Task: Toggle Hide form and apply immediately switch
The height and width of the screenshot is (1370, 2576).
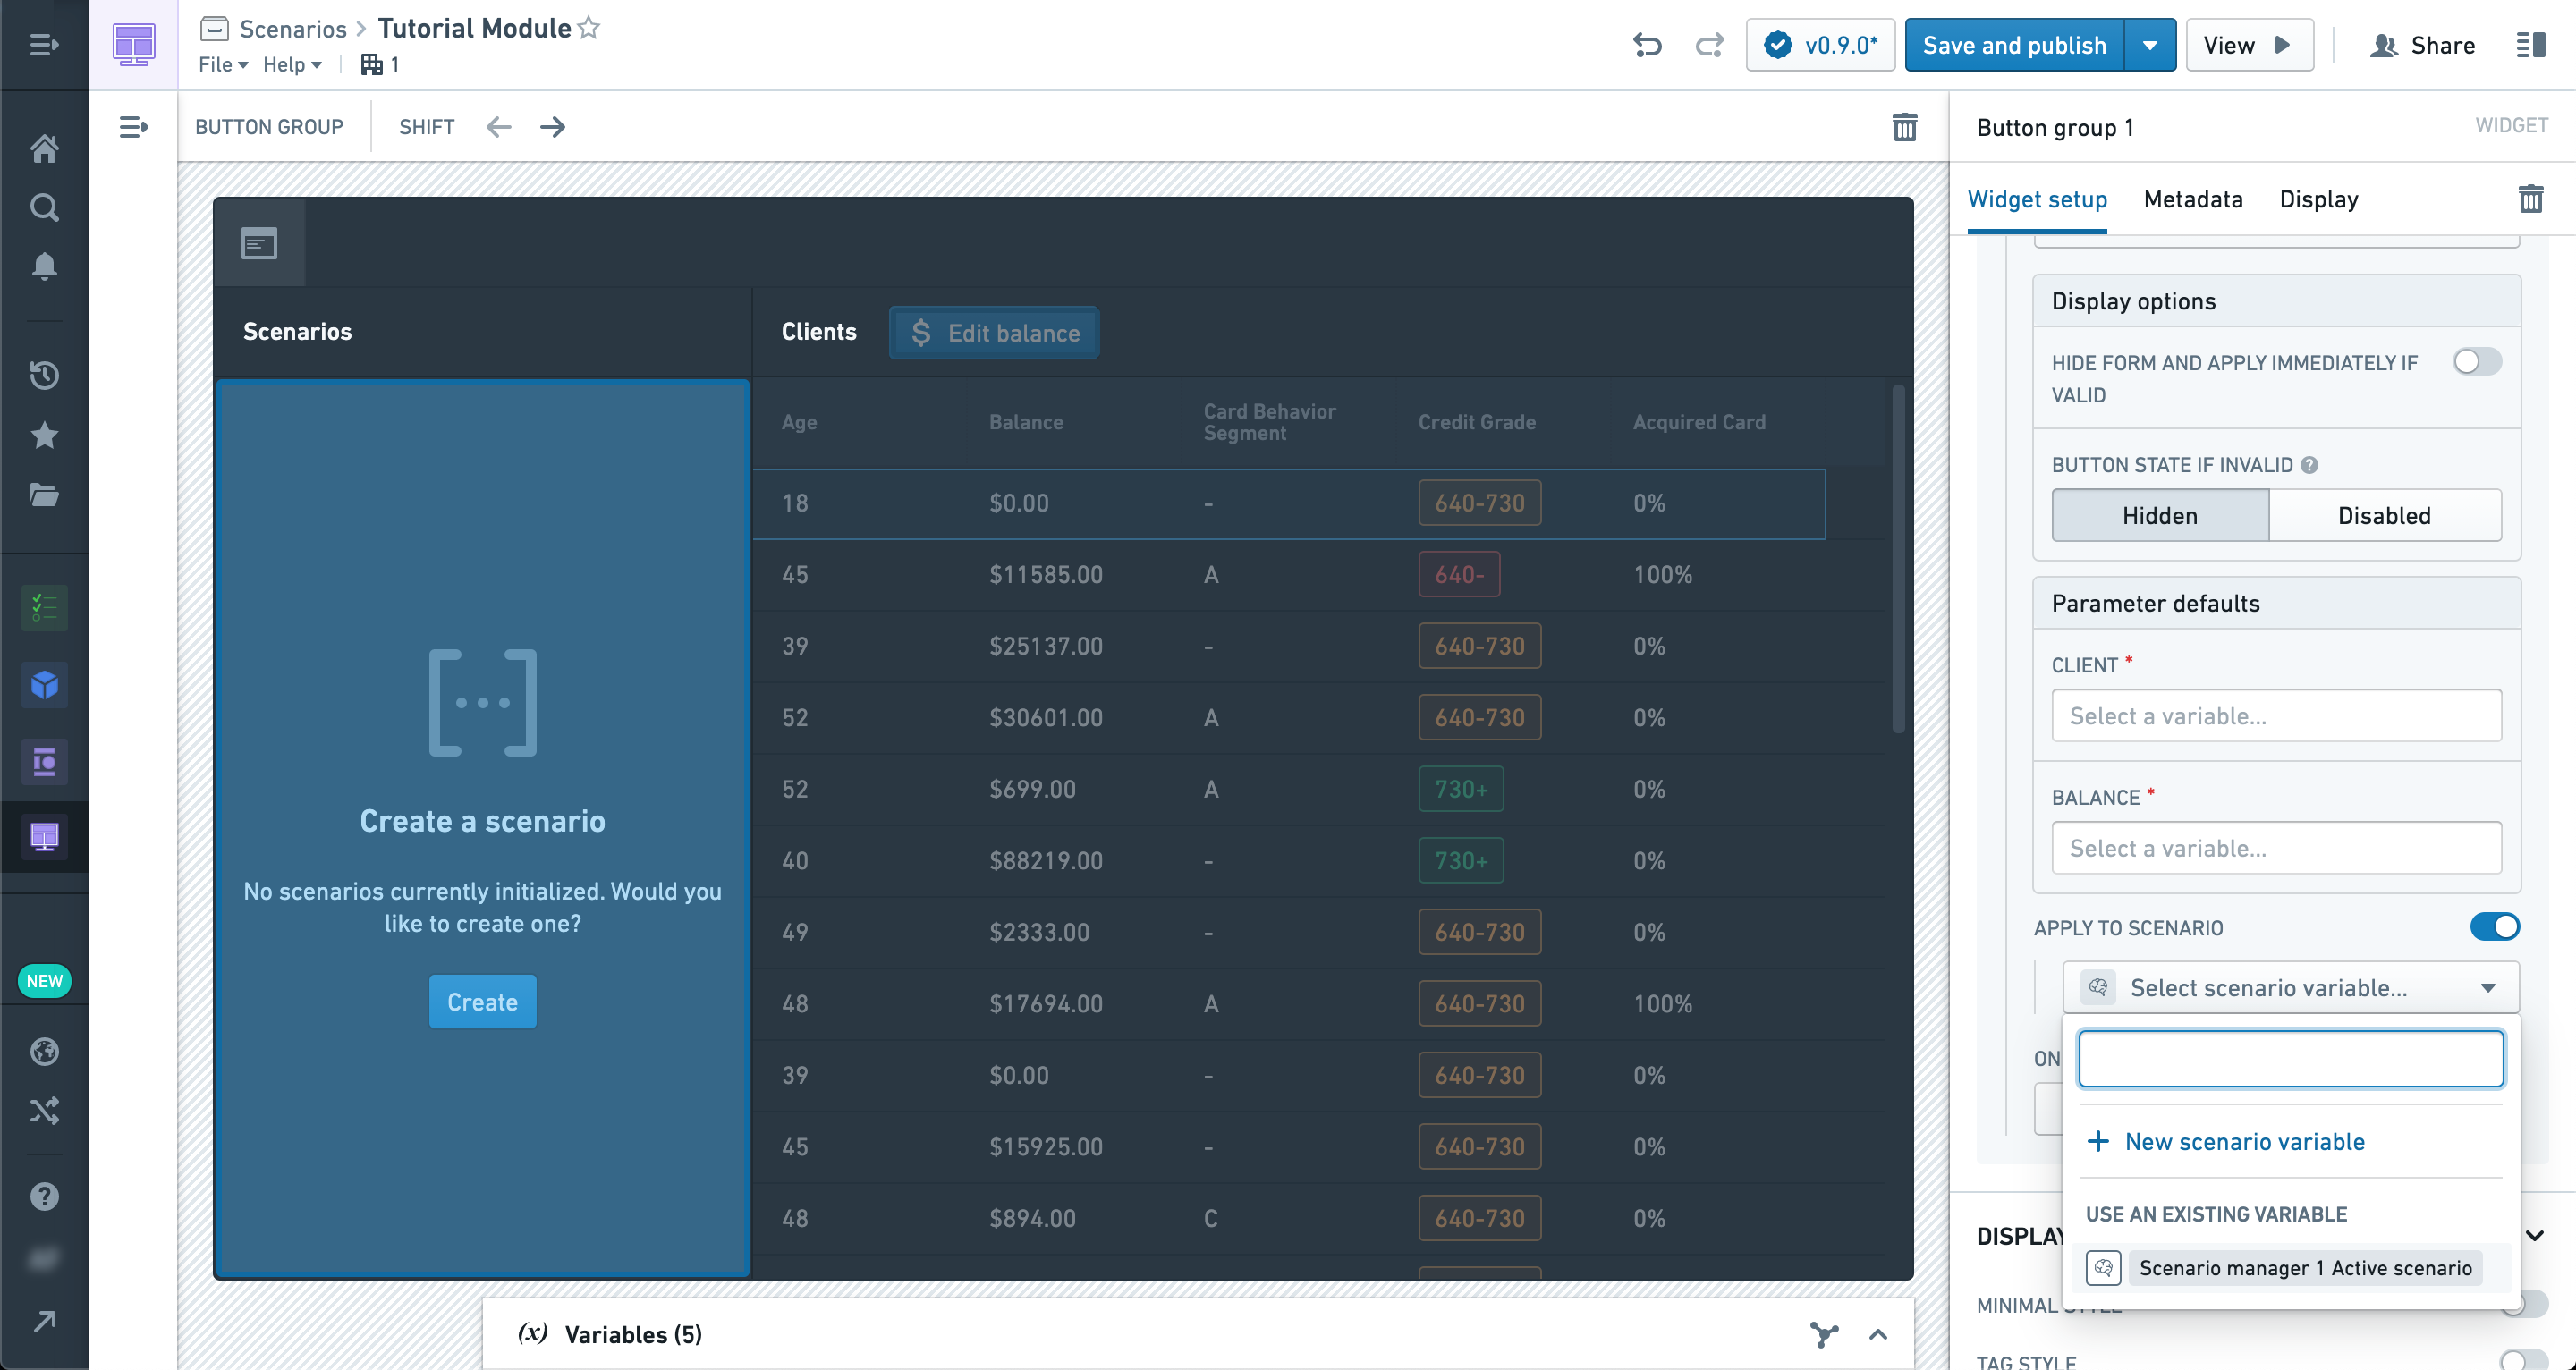Action: click(2477, 361)
